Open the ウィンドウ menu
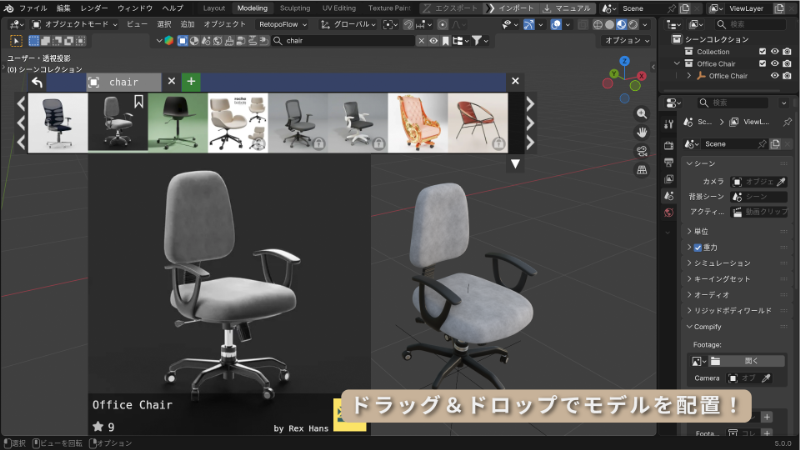This screenshot has width=800, height=450. point(135,8)
